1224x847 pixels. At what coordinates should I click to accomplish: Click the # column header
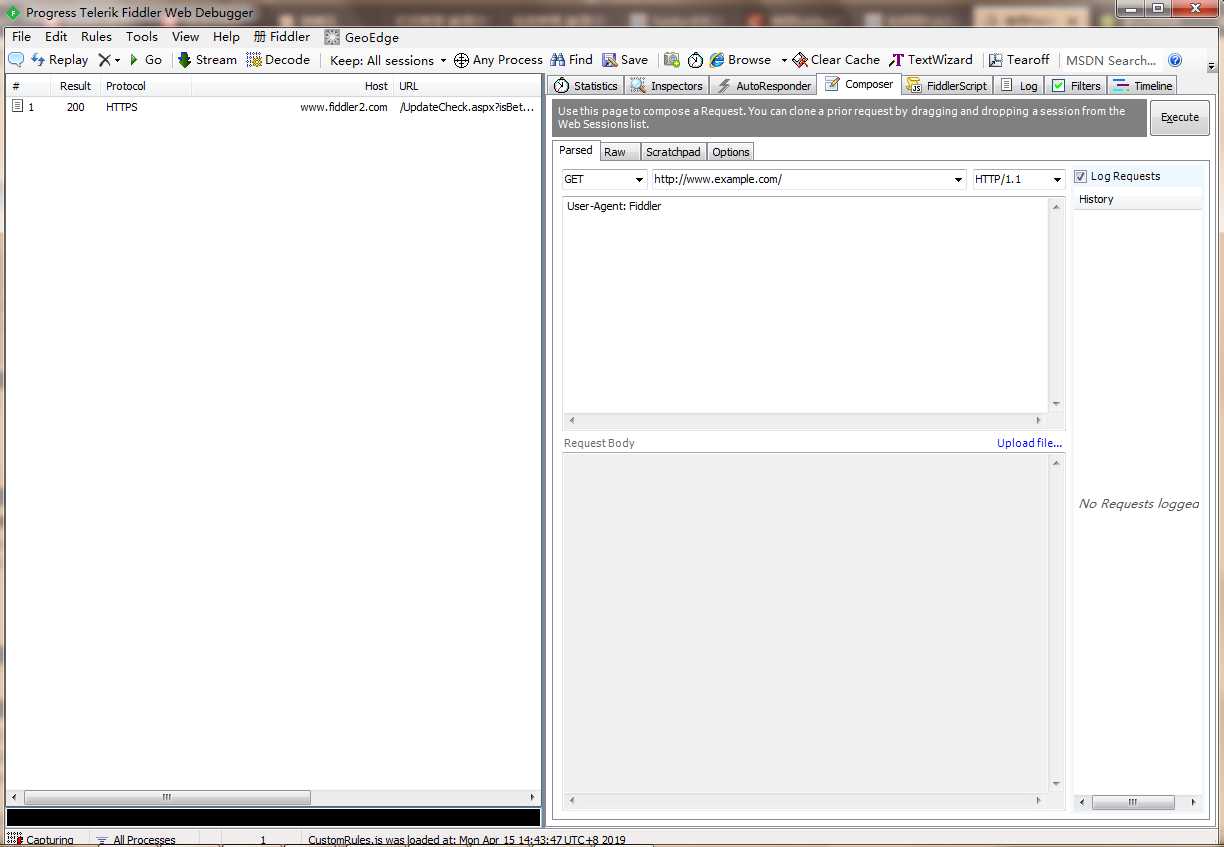[28, 86]
